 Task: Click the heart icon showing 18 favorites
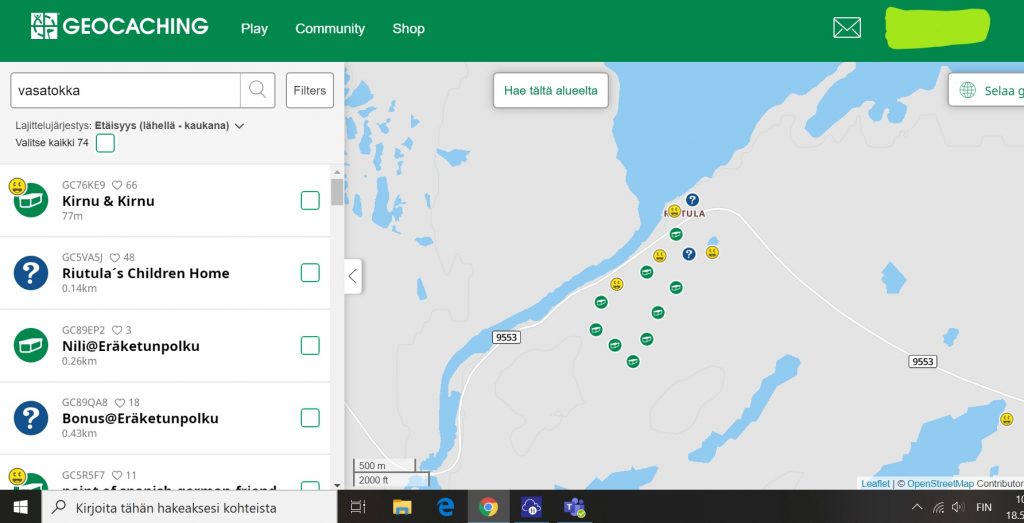tap(120, 402)
